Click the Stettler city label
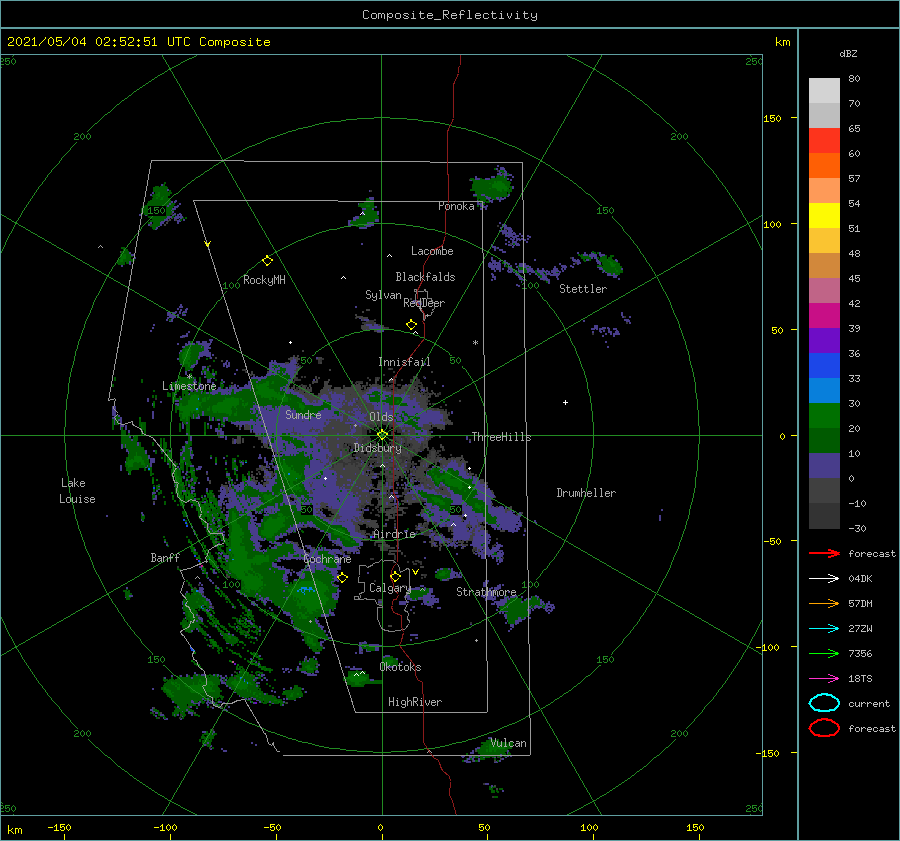Viewport: 900px width, 841px height. [x=583, y=289]
